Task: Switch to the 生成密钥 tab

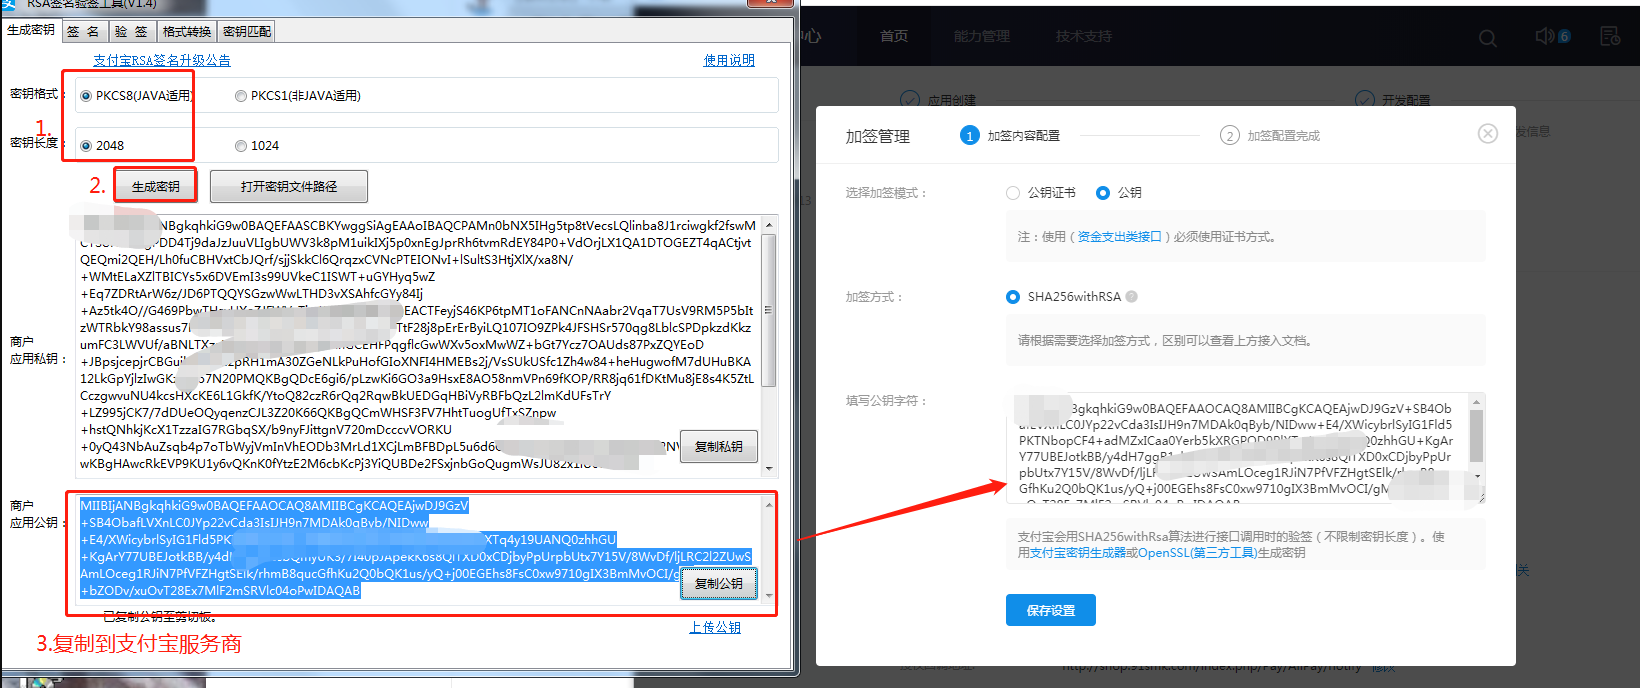Action: (30, 30)
